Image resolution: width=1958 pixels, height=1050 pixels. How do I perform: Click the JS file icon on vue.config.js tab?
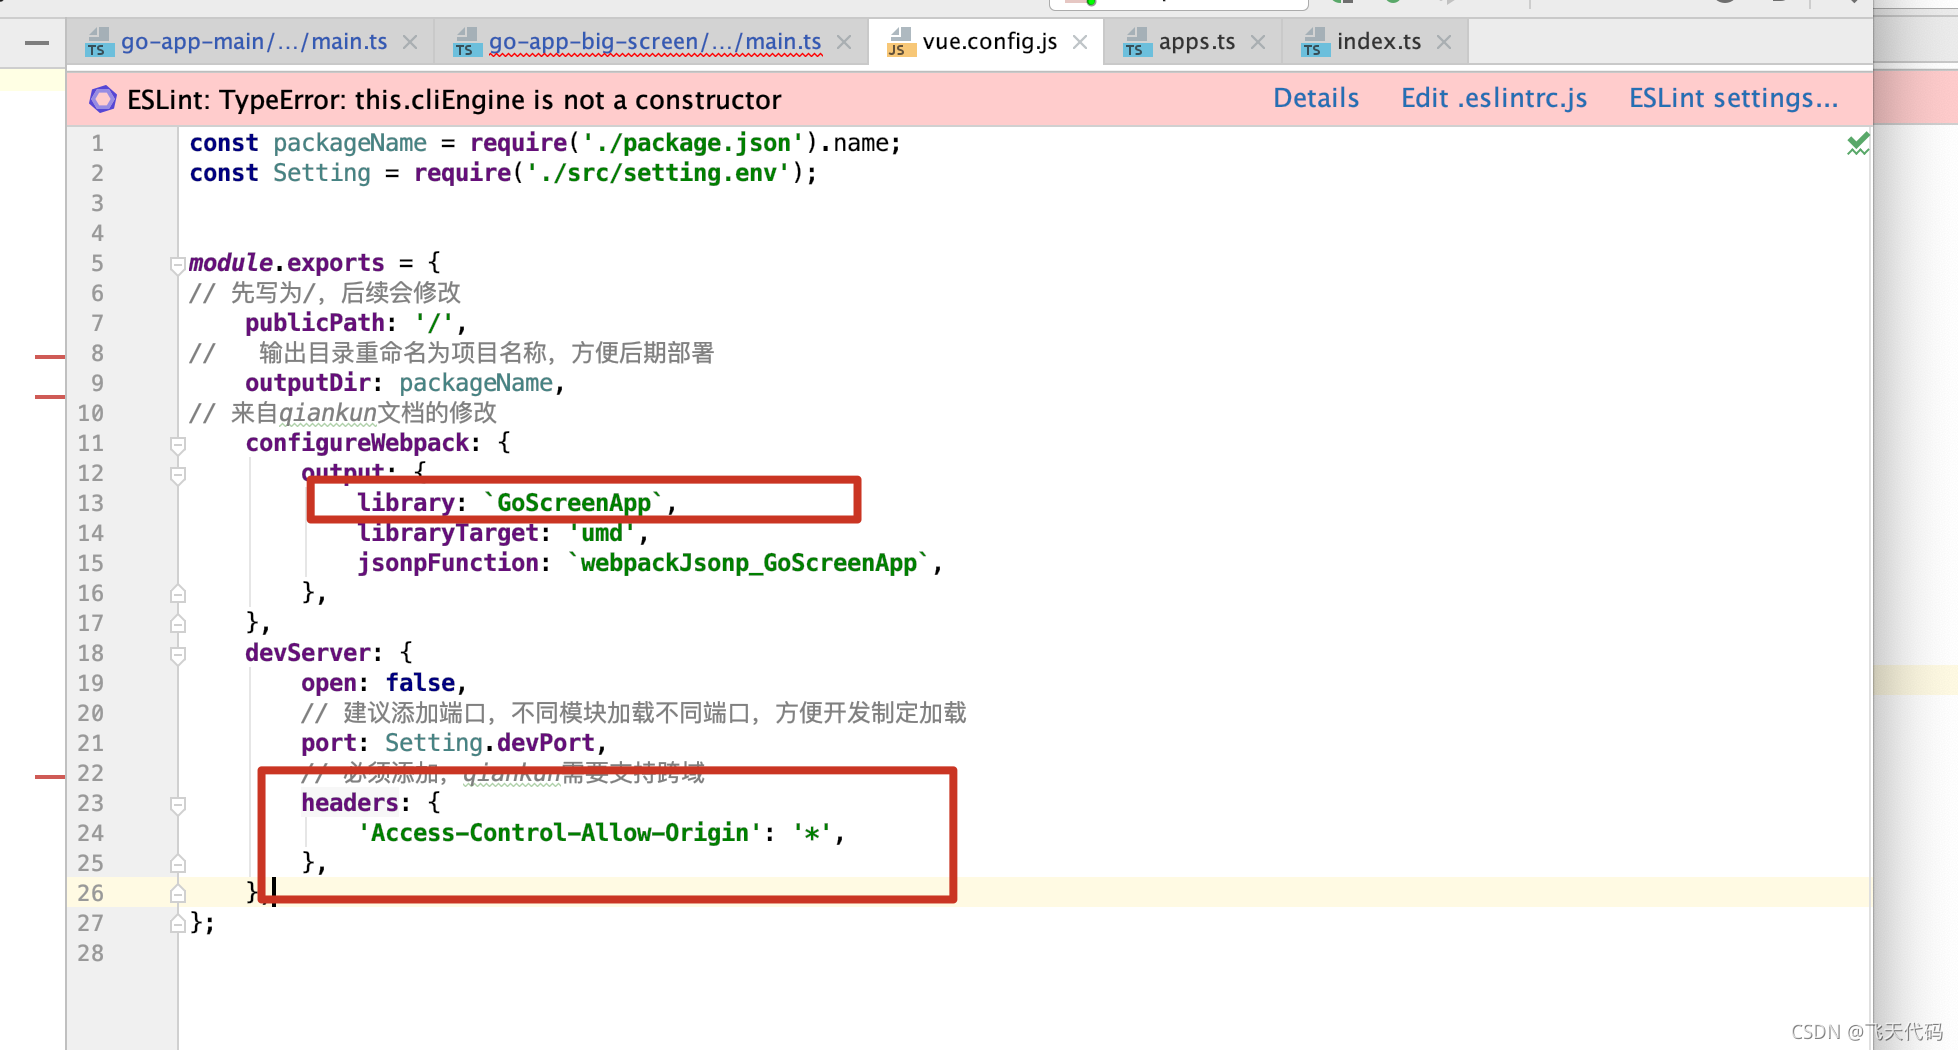(x=900, y=42)
